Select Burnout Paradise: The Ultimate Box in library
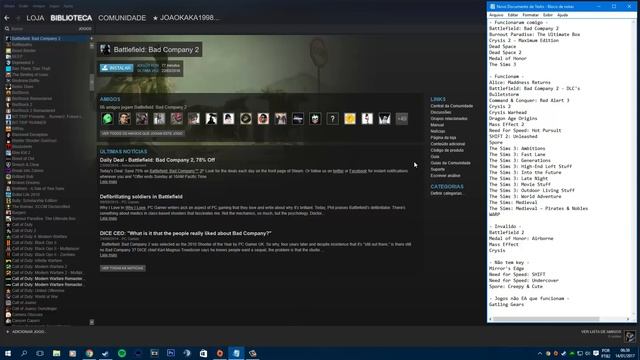 point(43,218)
